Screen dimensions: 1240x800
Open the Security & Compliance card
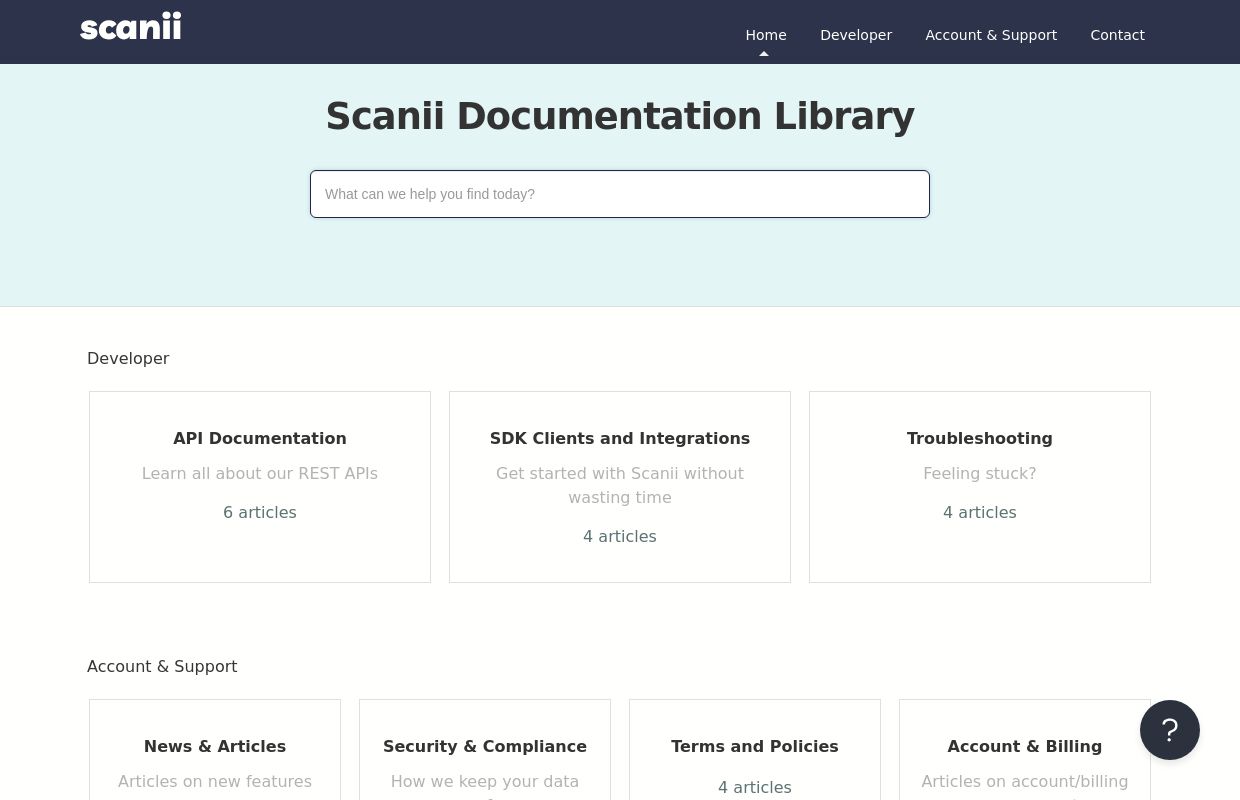485,750
